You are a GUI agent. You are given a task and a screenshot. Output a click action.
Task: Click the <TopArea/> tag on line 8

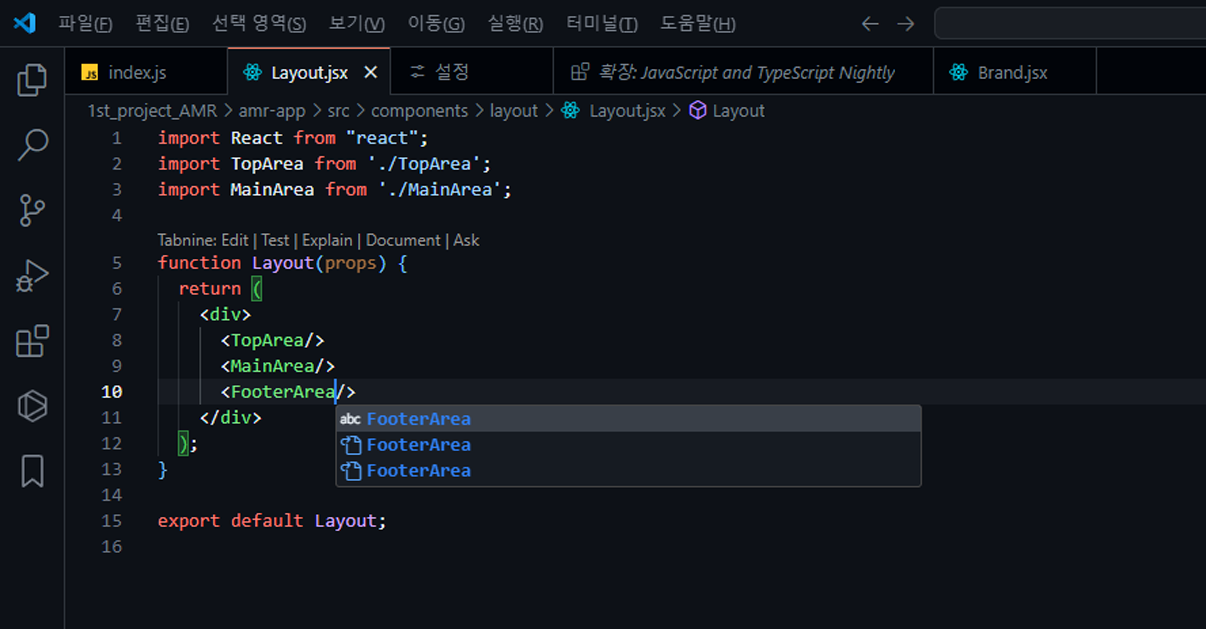(273, 340)
